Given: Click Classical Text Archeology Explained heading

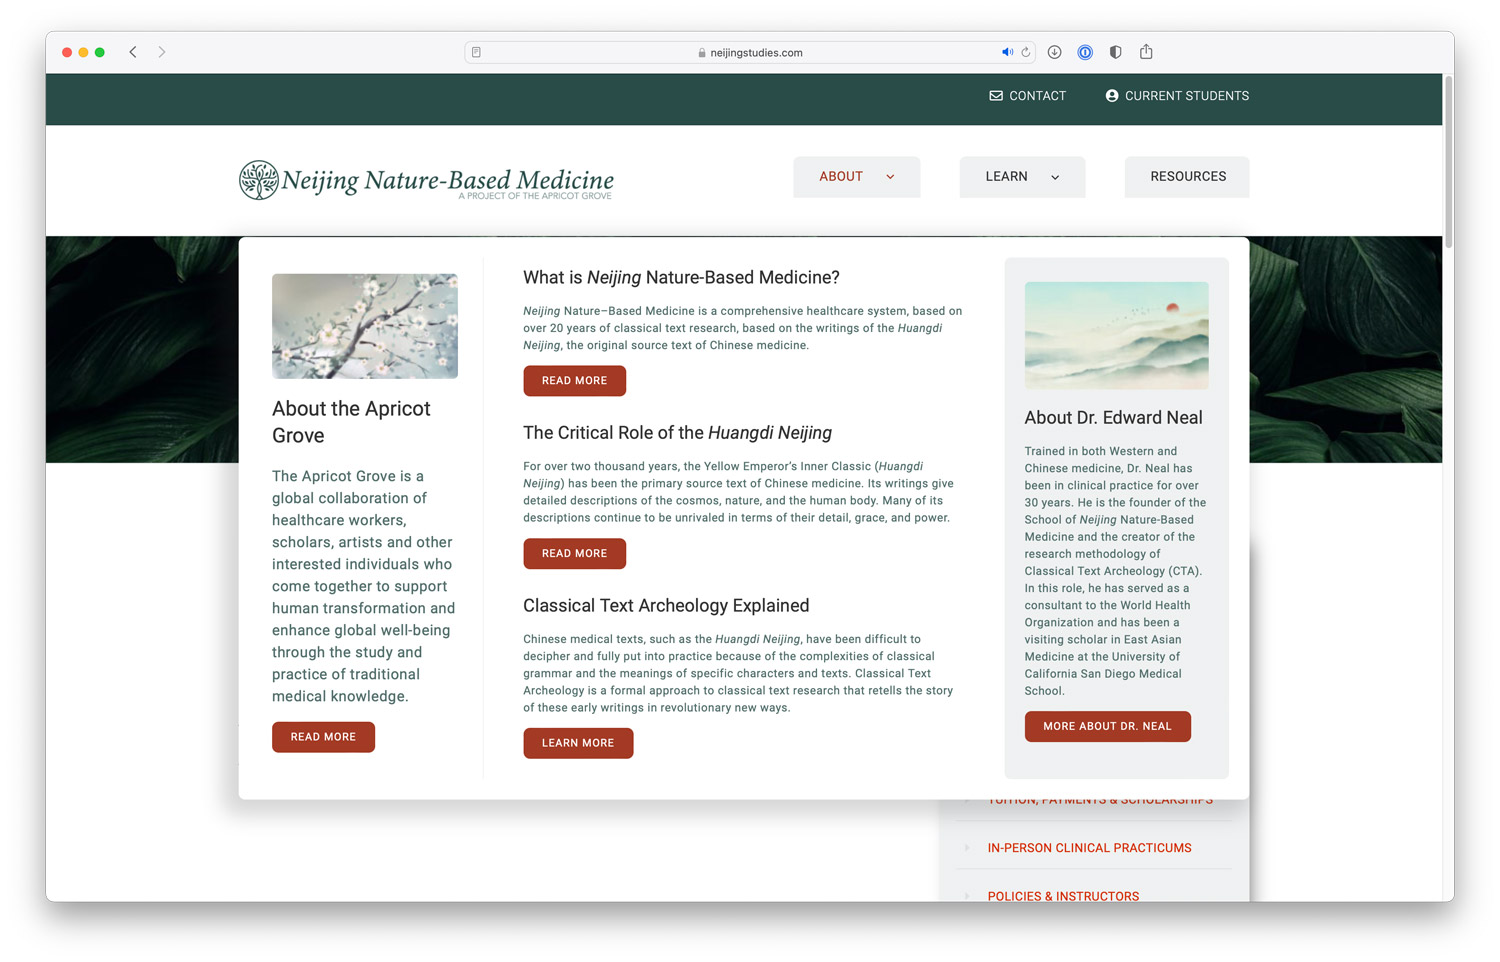Looking at the screenshot, I should coord(666,606).
